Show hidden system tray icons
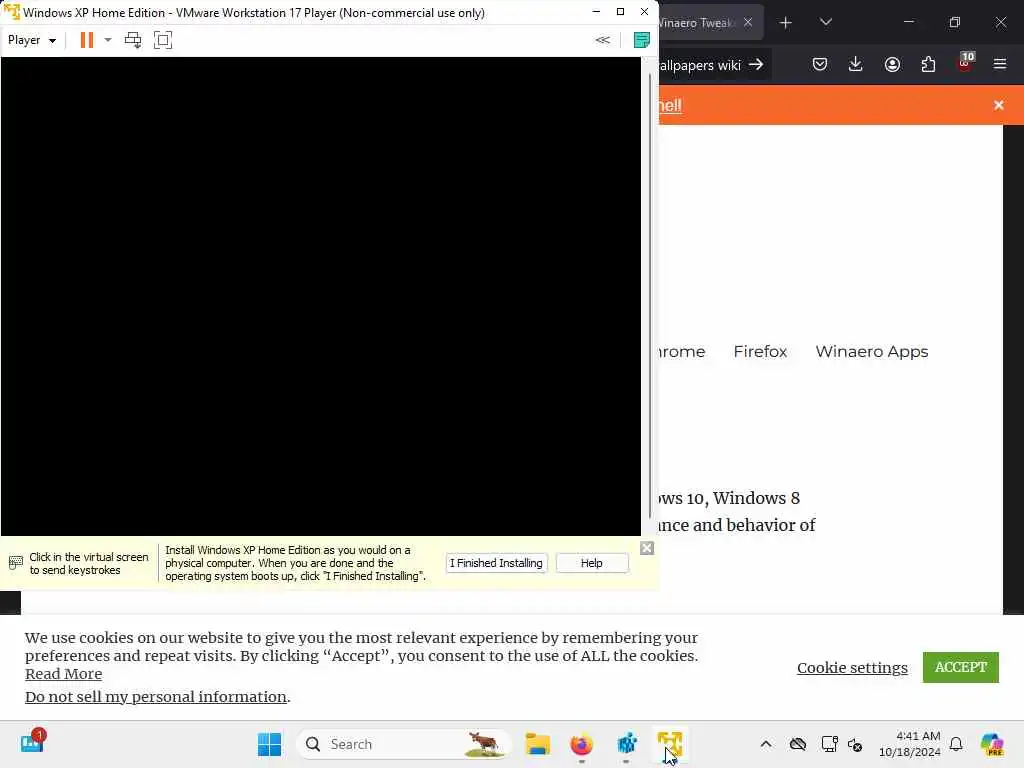 click(766, 744)
